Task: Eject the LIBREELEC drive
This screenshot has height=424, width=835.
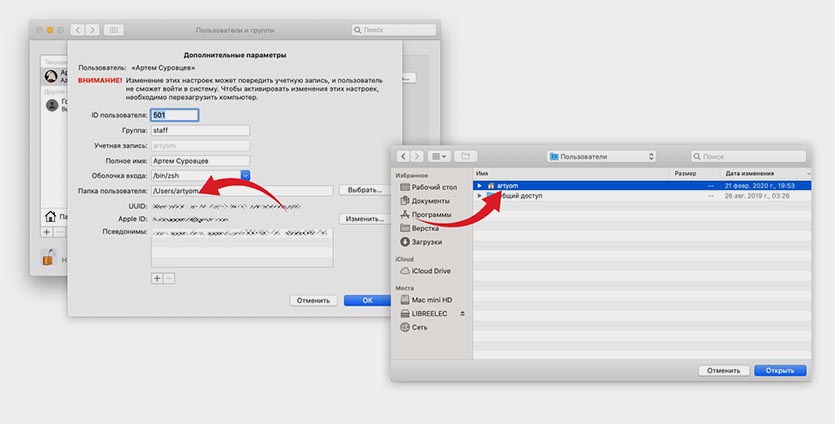Action: (462, 314)
